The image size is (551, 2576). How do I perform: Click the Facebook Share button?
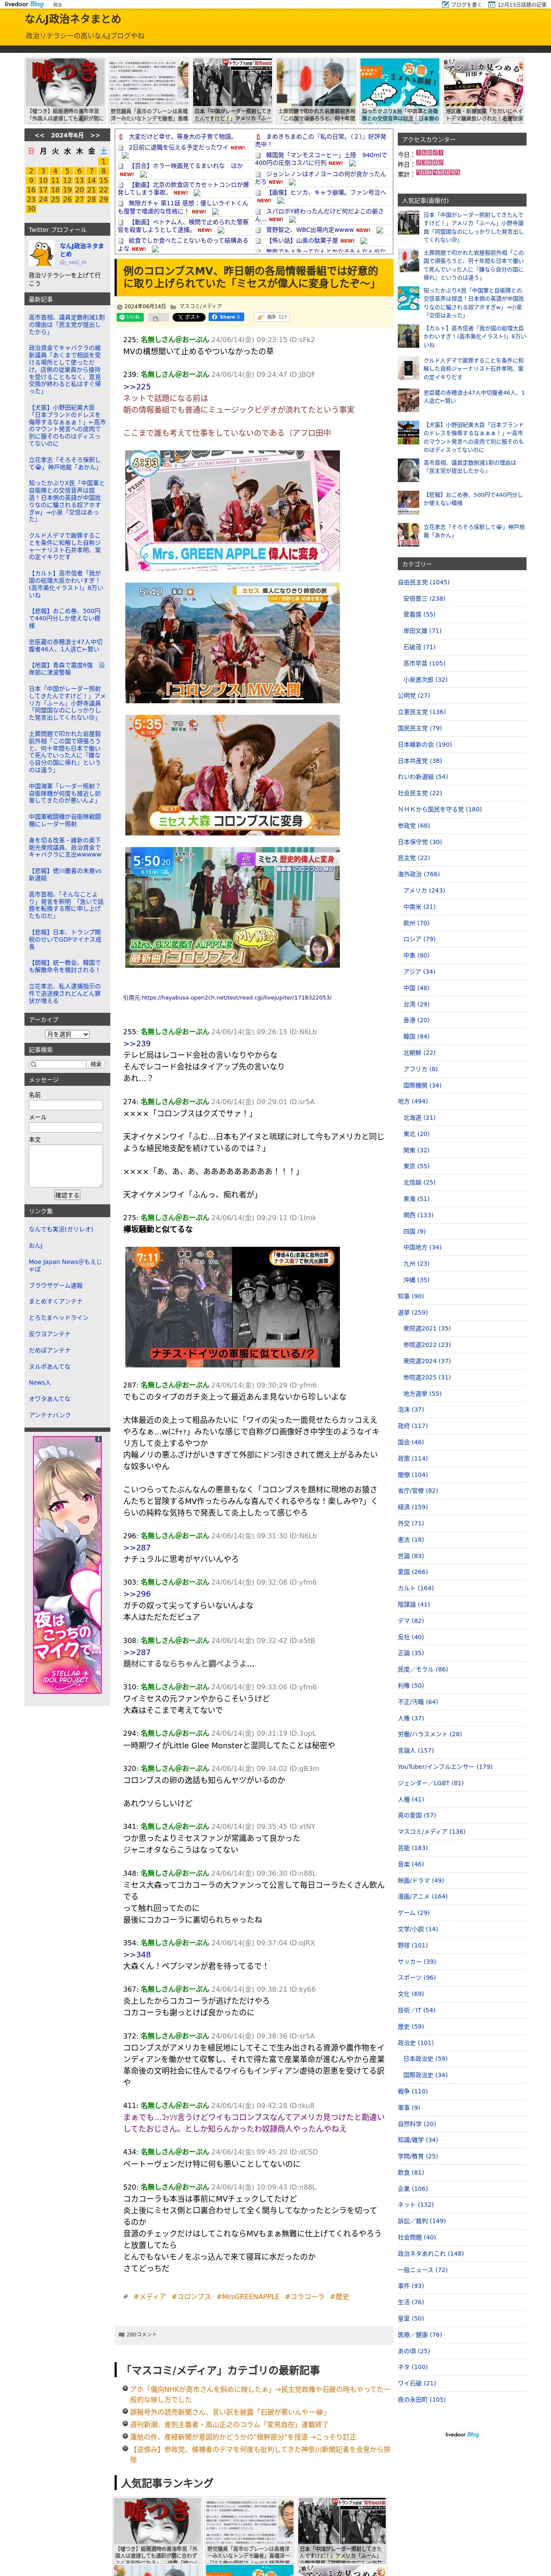(226, 317)
